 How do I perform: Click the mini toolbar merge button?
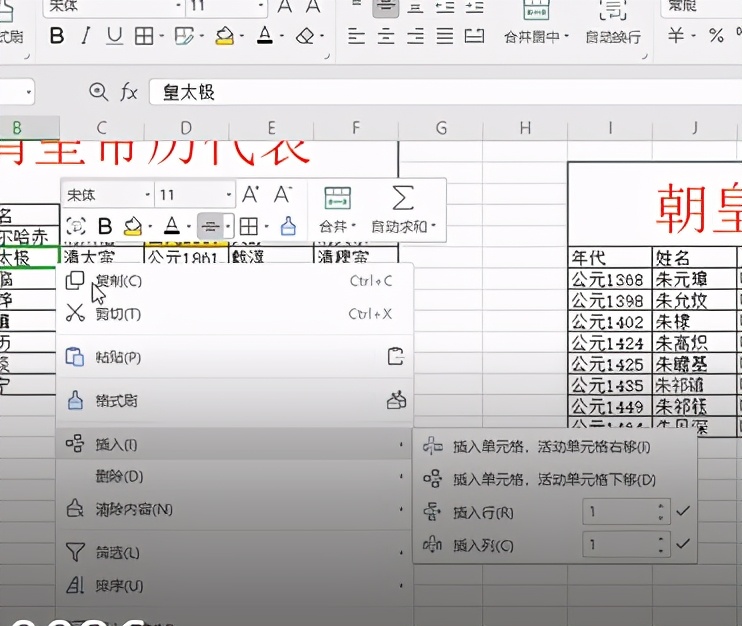[337, 210]
